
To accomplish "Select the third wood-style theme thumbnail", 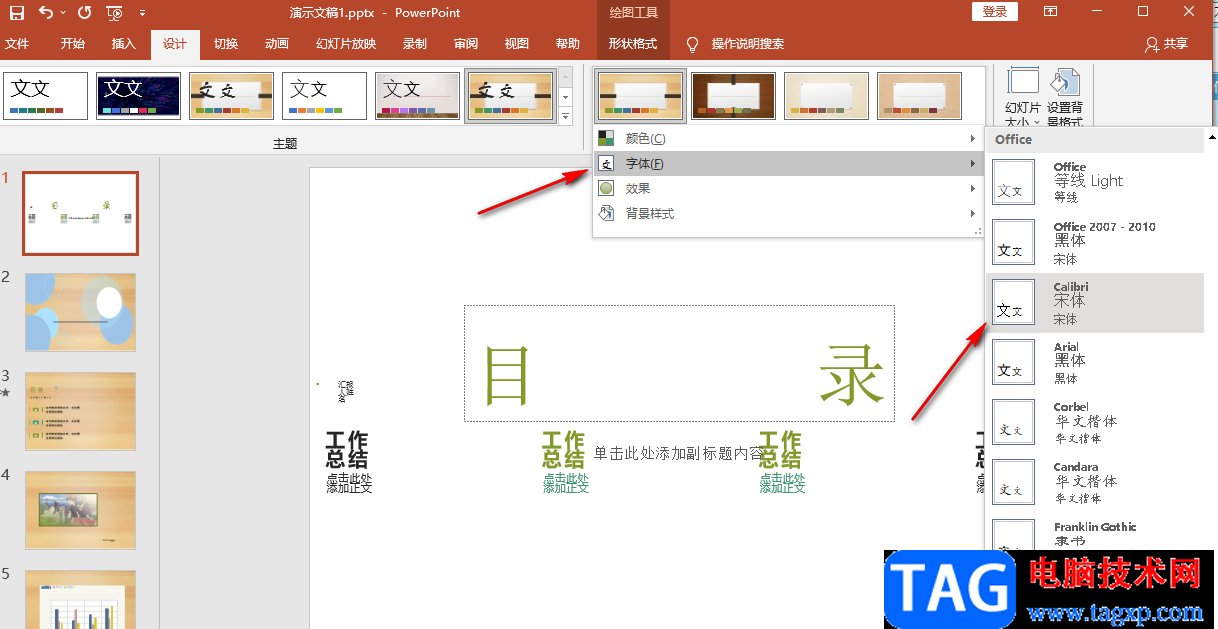I will tap(231, 96).
